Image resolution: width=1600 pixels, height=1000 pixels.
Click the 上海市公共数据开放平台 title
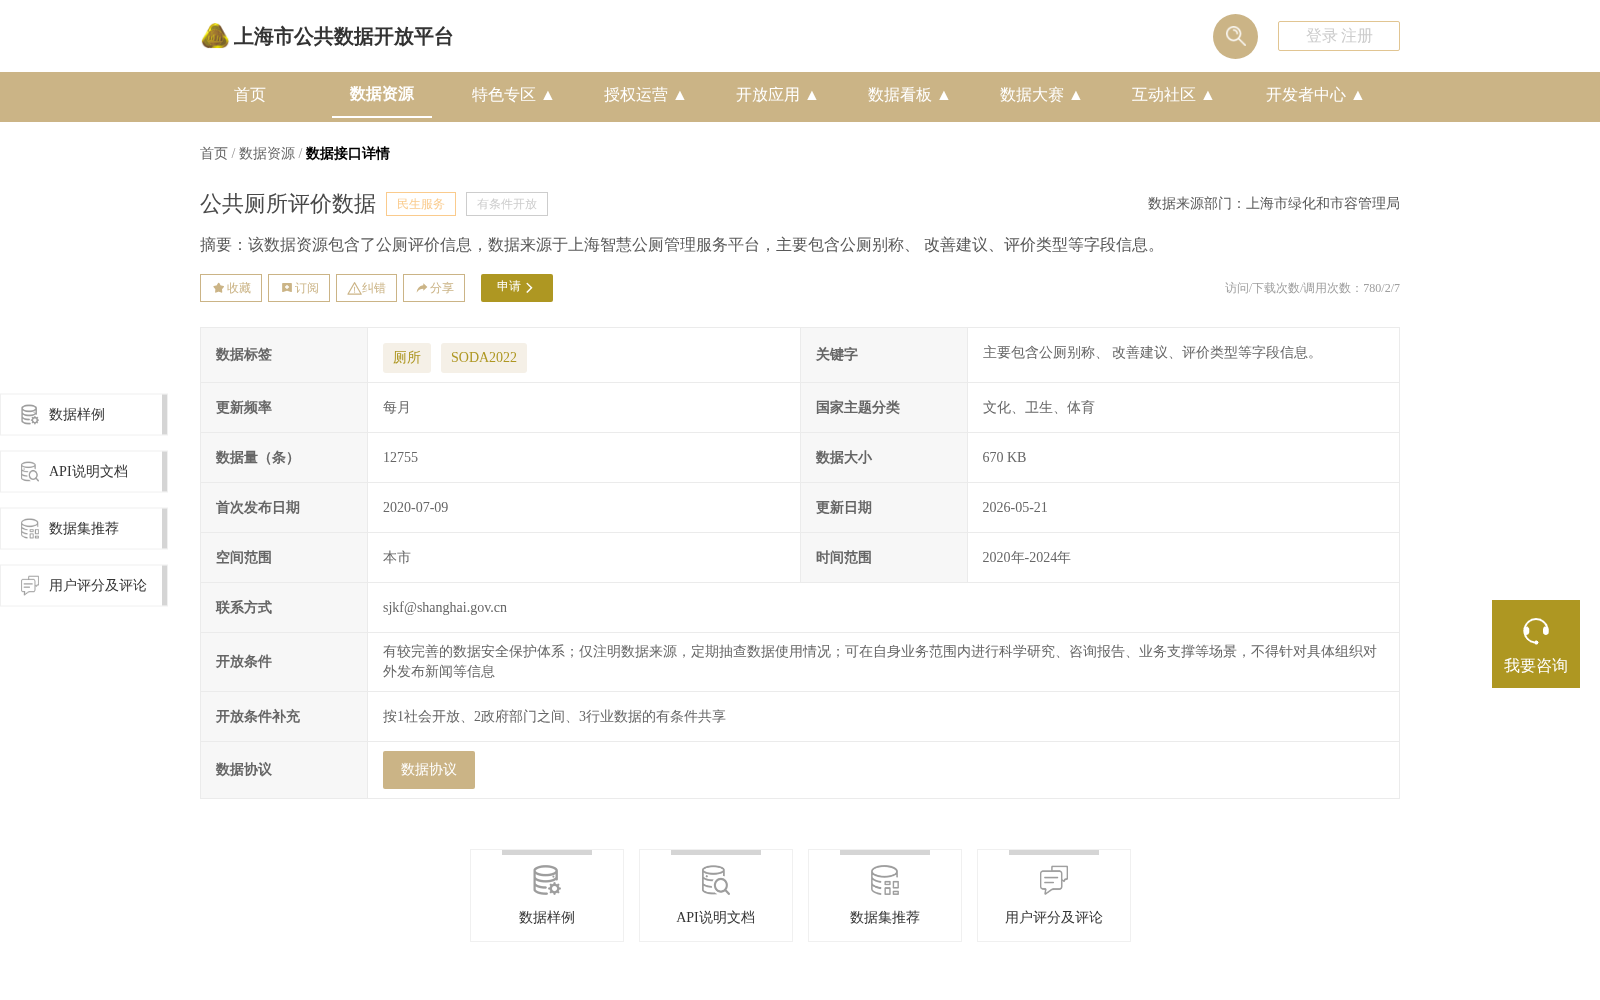343,37
